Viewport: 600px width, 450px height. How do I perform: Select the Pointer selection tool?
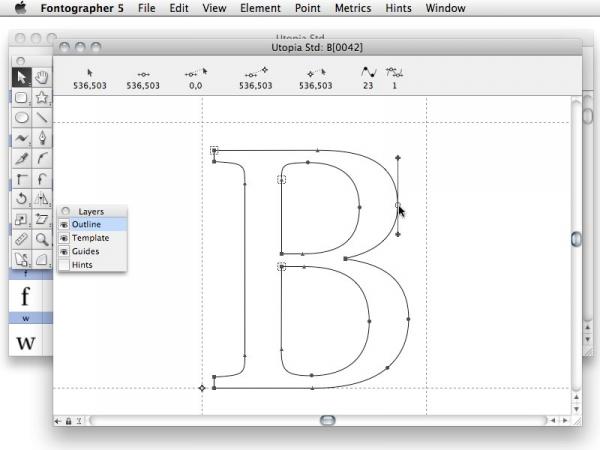point(22,77)
